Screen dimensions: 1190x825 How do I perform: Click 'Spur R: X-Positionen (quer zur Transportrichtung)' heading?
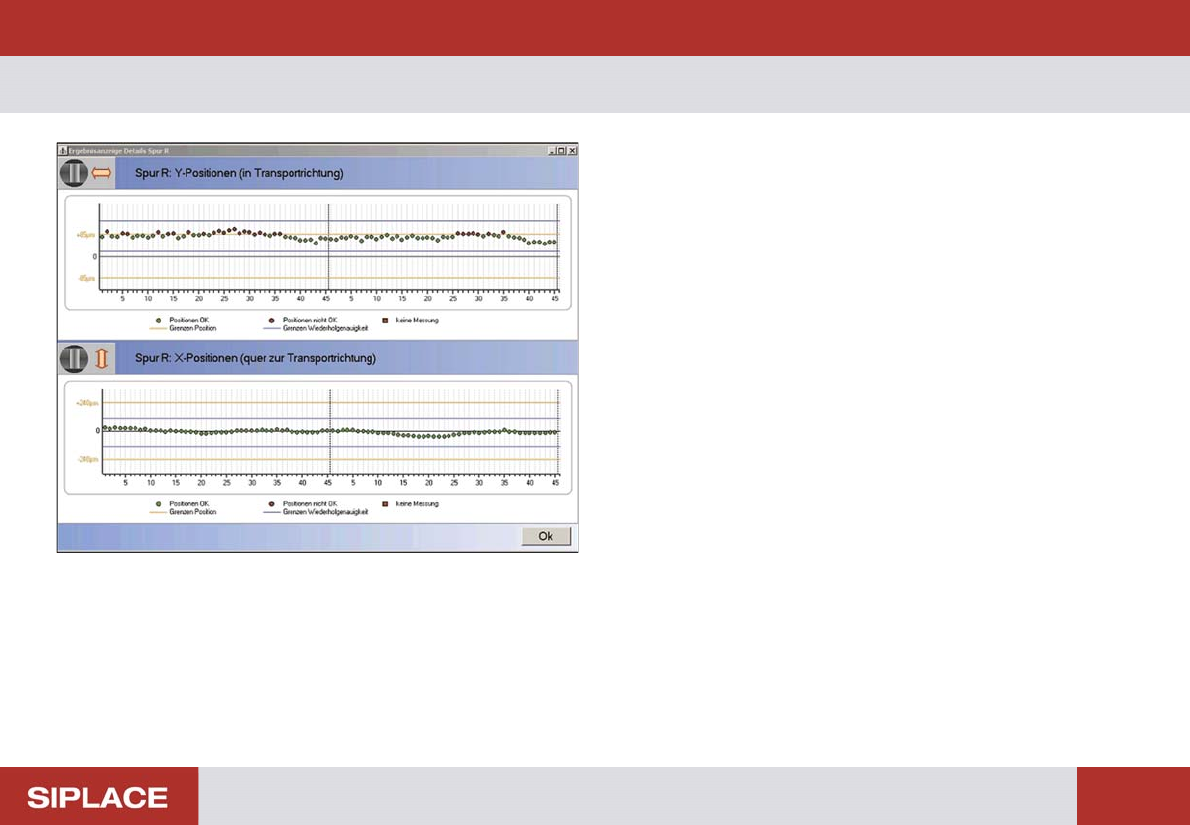pyautogui.click(x=255, y=357)
